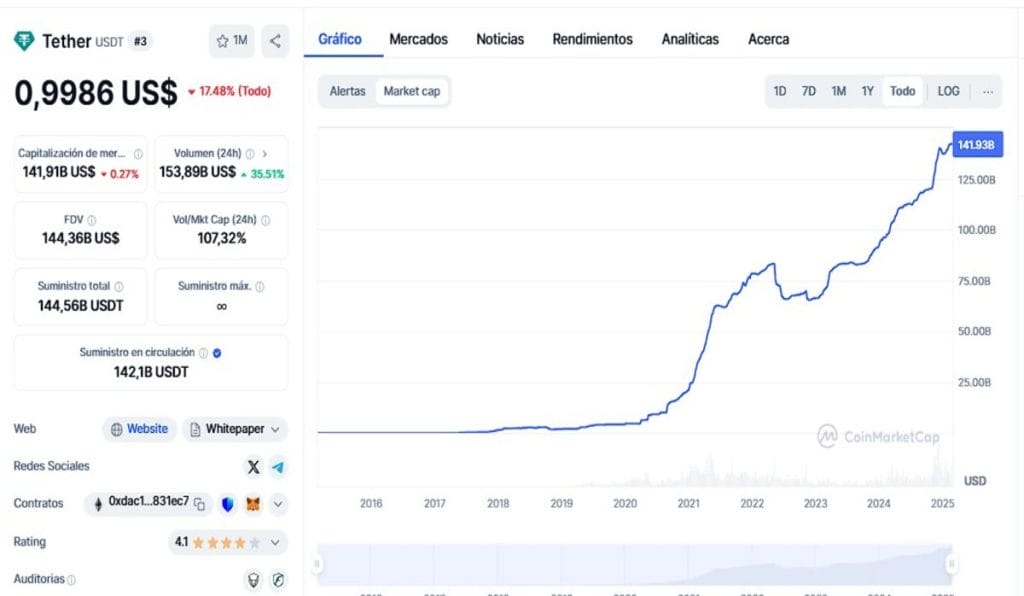Click the 144,56B USDT total supply value
Image resolution: width=1024 pixels, height=596 pixels.
(x=80, y=306)
